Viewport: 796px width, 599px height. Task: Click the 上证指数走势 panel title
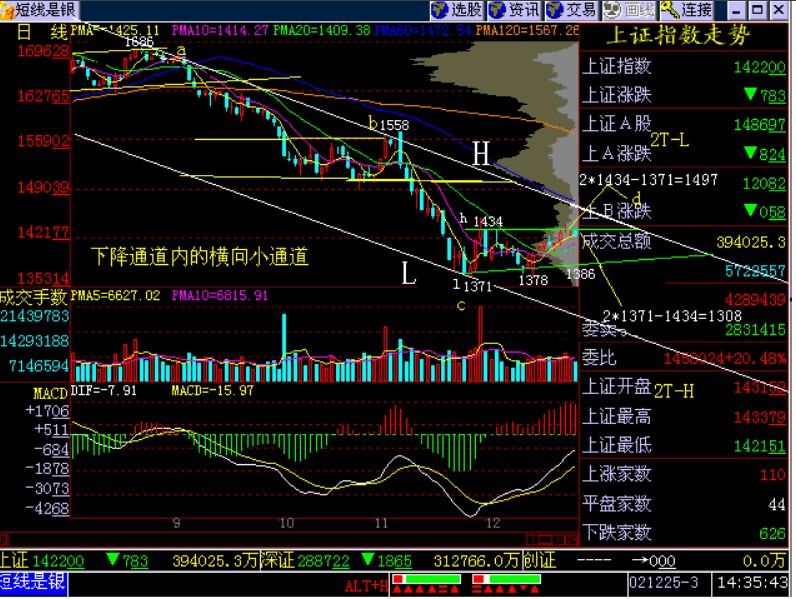678,35
